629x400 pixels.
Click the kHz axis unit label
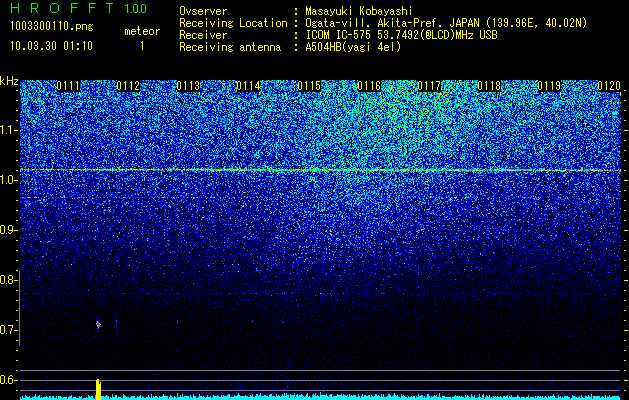[x=9, y=81]
